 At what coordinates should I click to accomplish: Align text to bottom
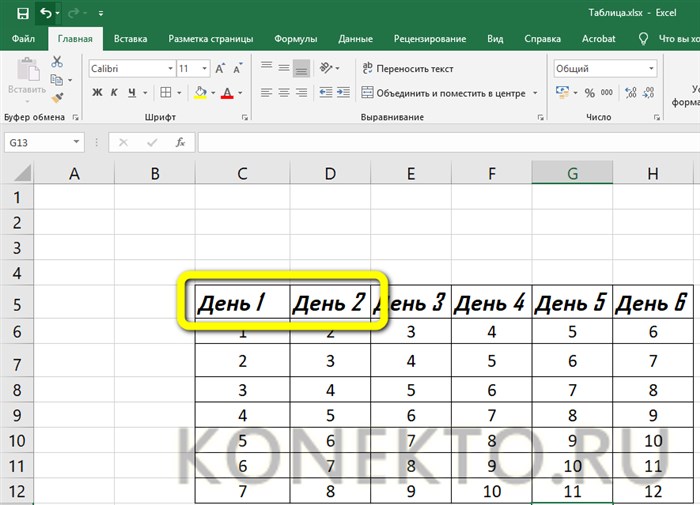pos(301,68)
